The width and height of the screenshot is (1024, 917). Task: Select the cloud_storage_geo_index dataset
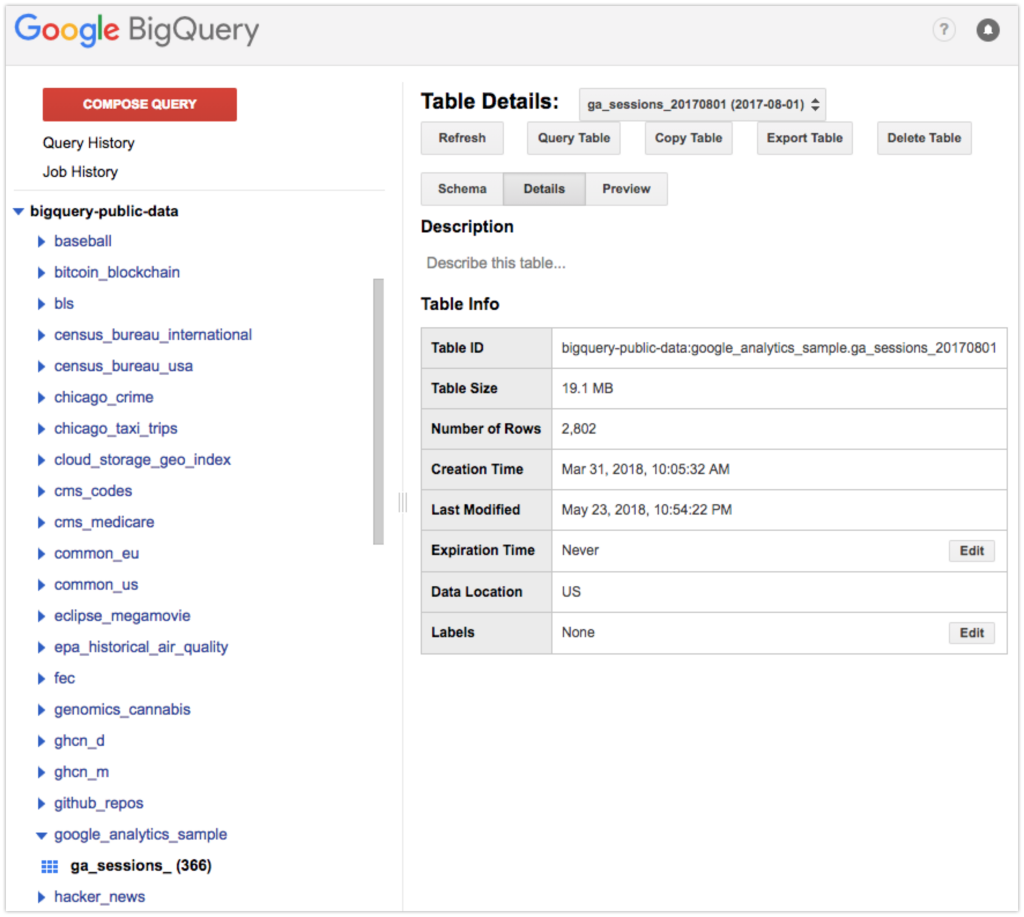pos(142,460)
